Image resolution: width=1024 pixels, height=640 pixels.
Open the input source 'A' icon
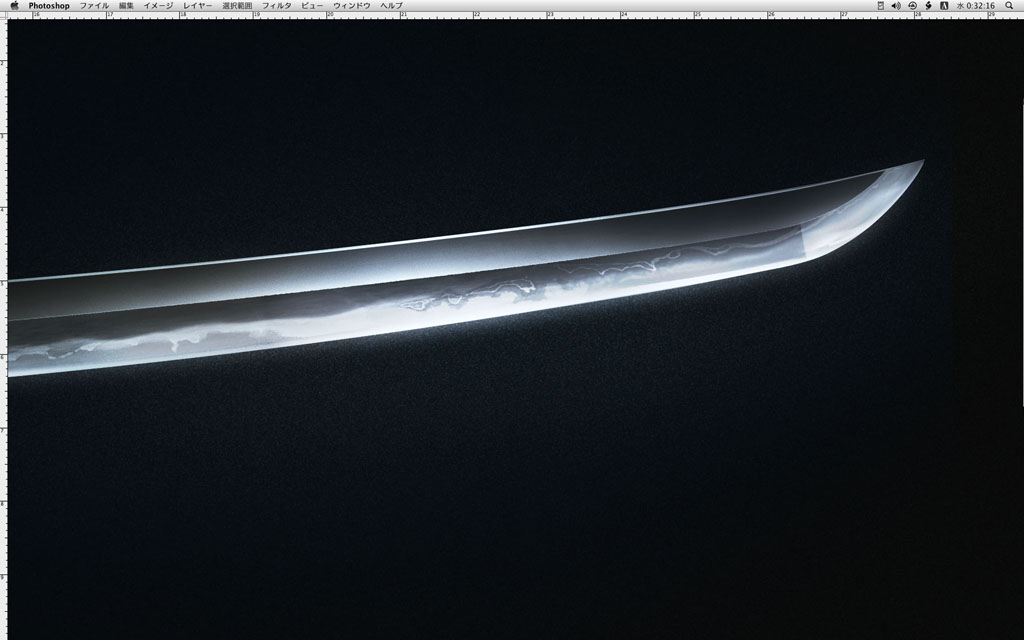coord(944,5)
